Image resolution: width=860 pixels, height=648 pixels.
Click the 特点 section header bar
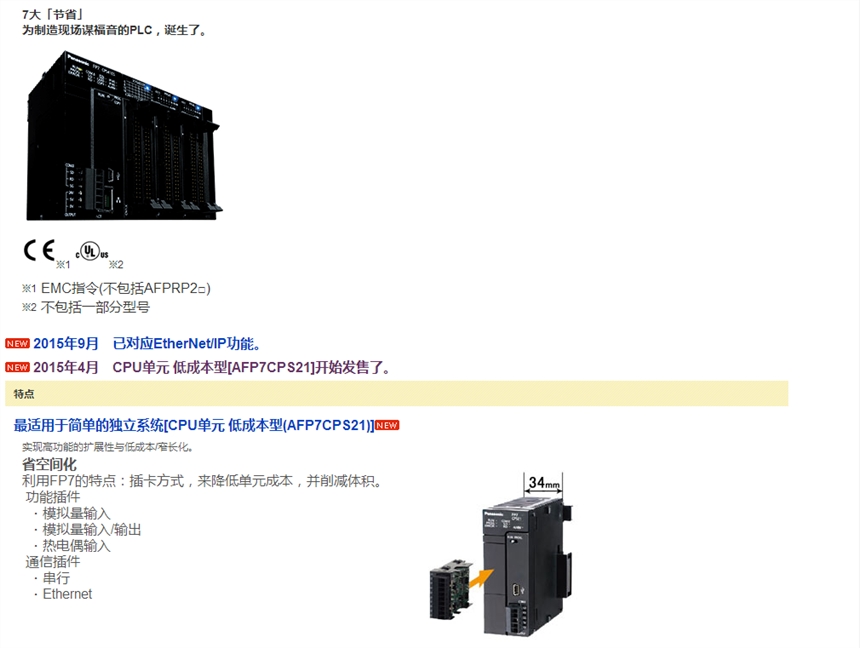397,393
